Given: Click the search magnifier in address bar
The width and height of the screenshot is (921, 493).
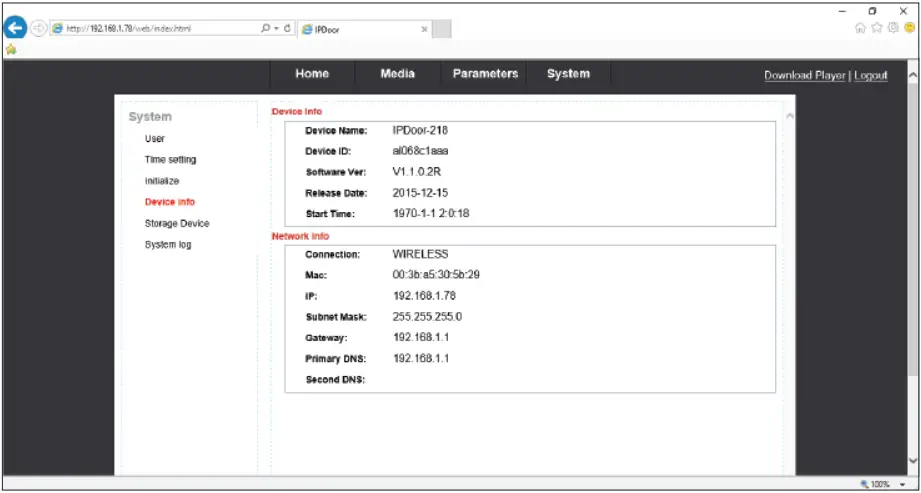Looking at the screenshot, I should click(x=265, y=28).
